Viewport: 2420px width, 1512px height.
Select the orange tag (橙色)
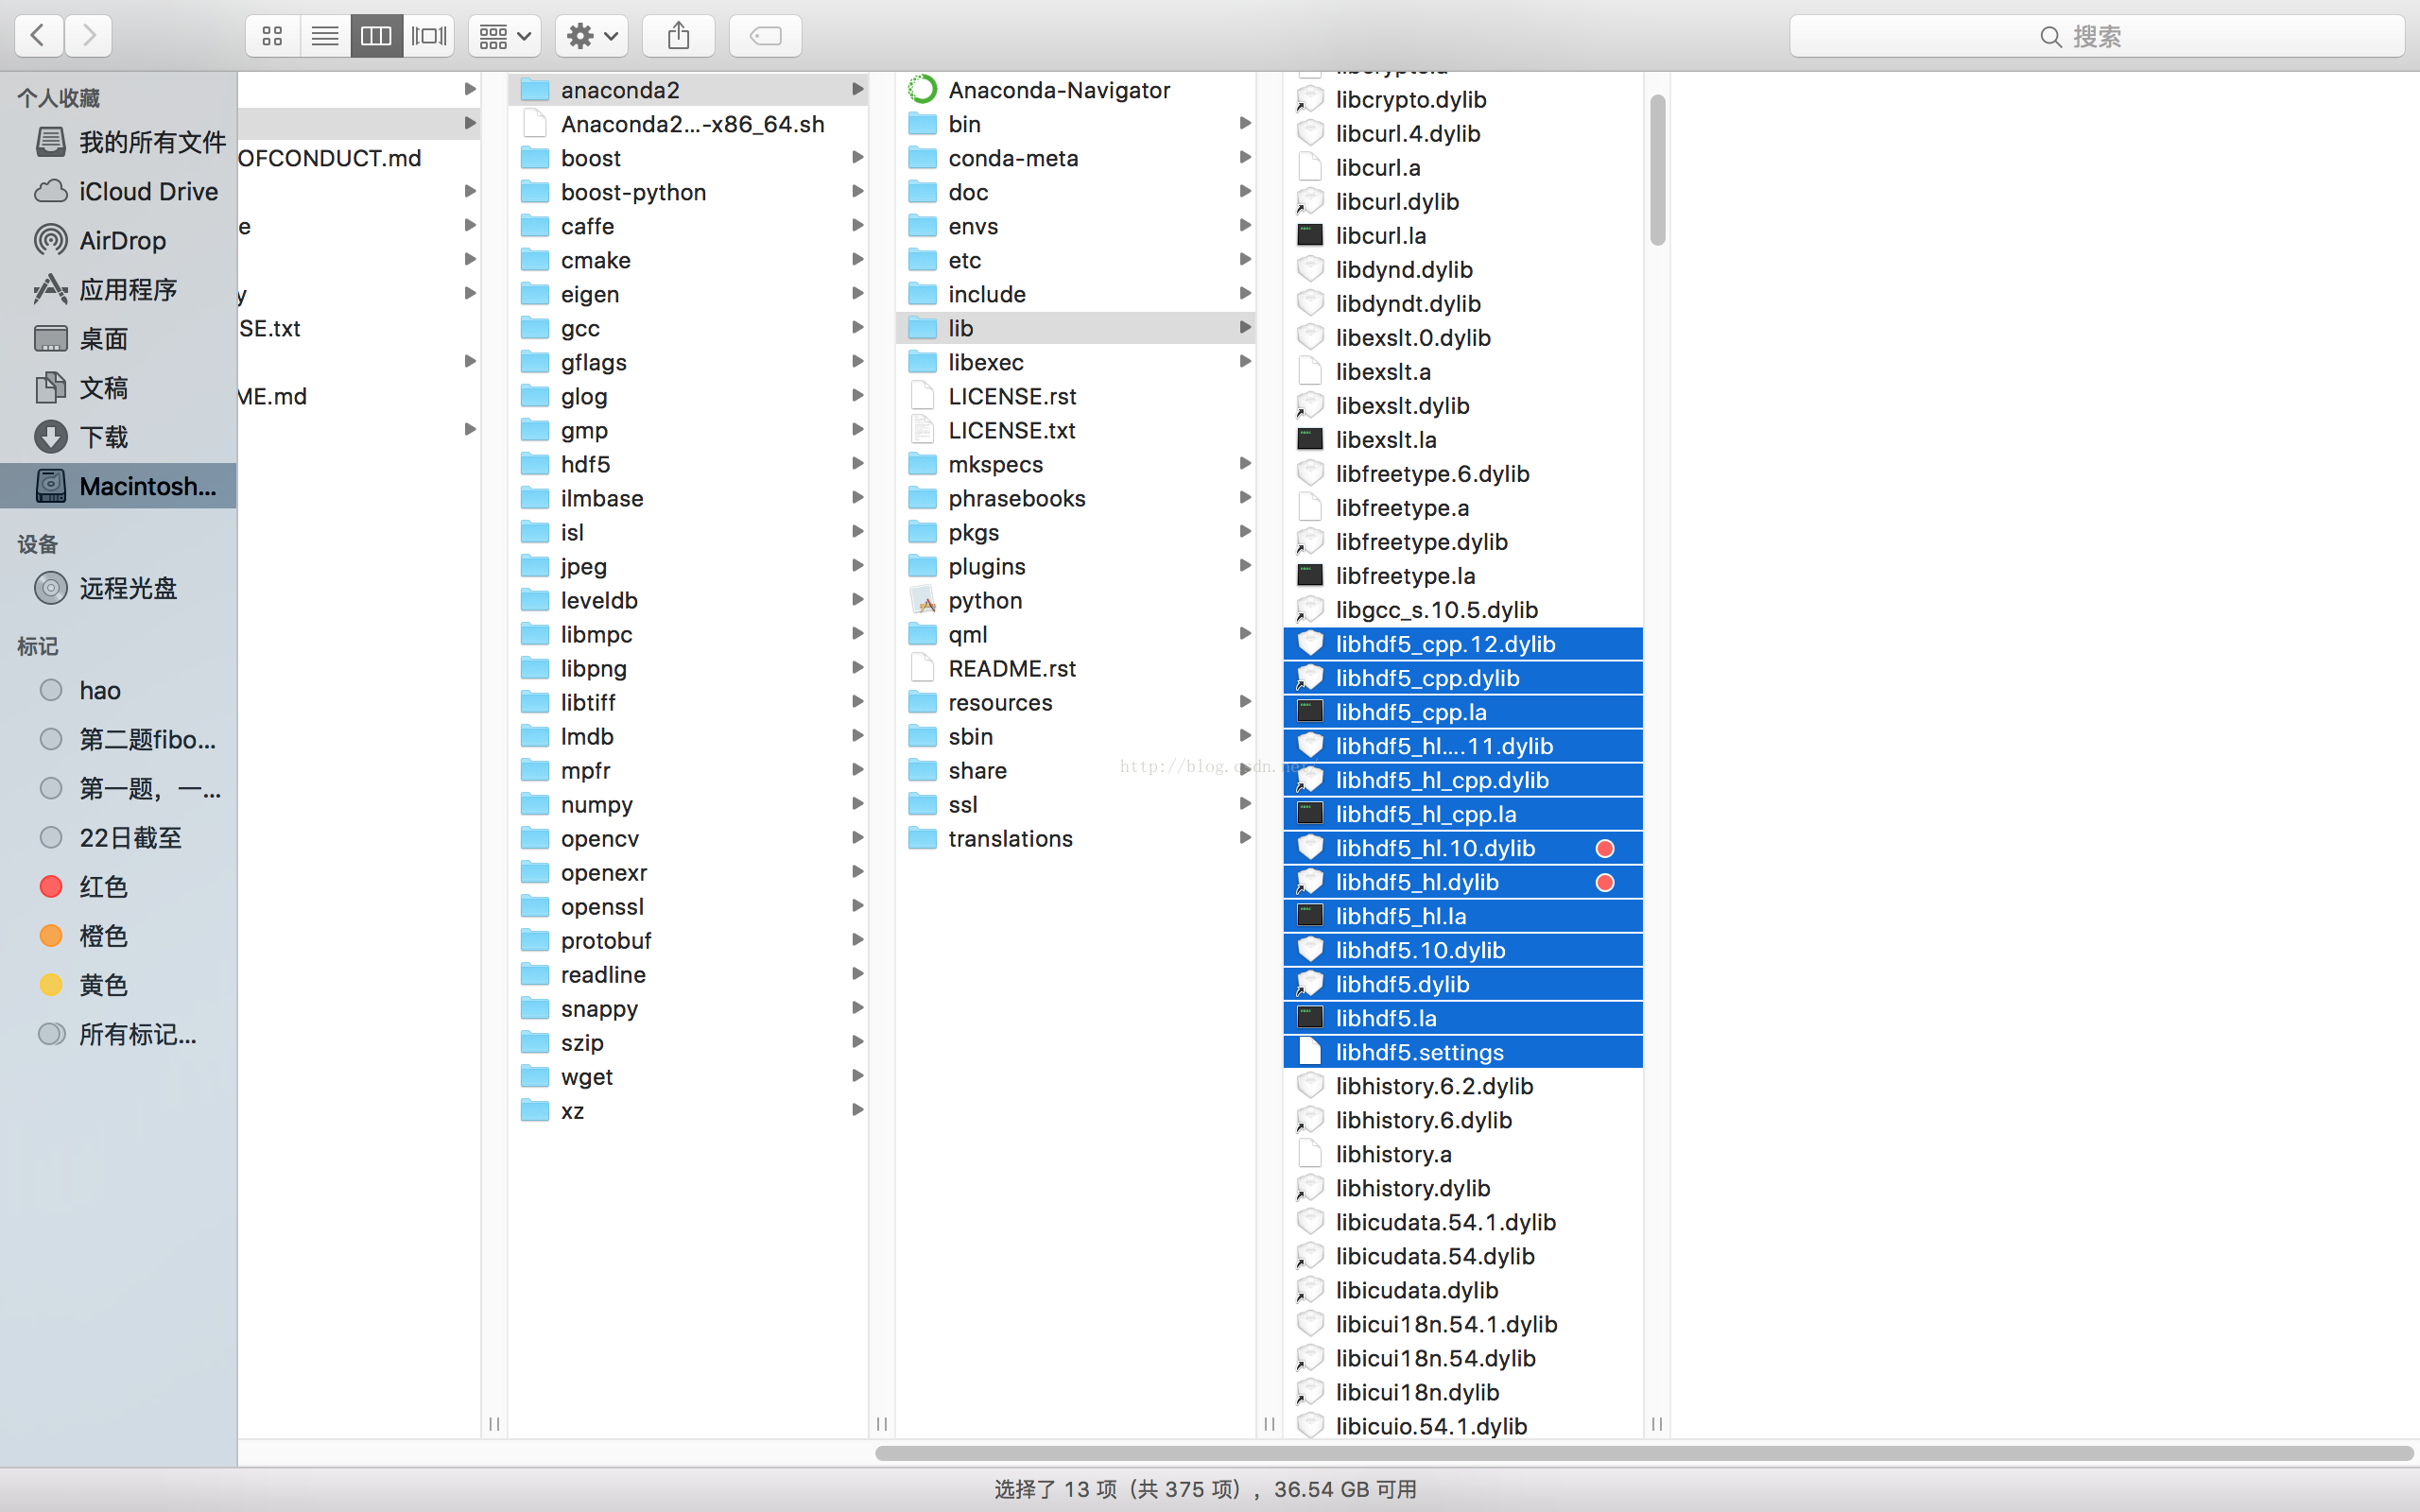pyautogui.click(x=118, y=935)
